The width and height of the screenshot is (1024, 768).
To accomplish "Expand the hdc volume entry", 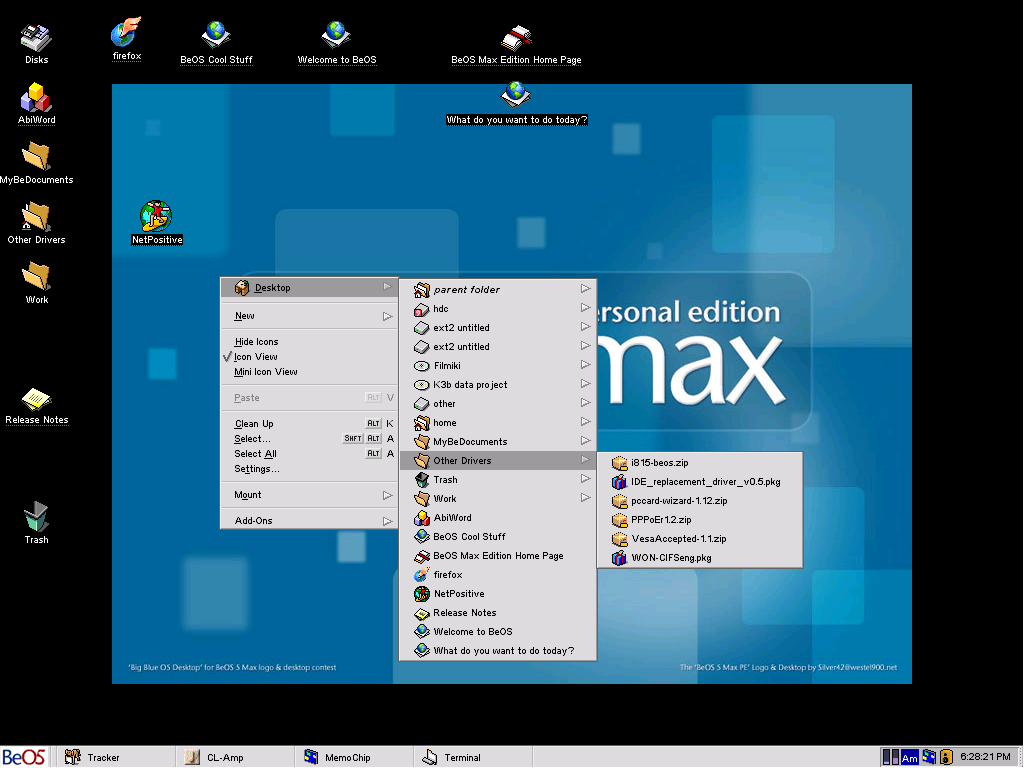I will (498, 308).
